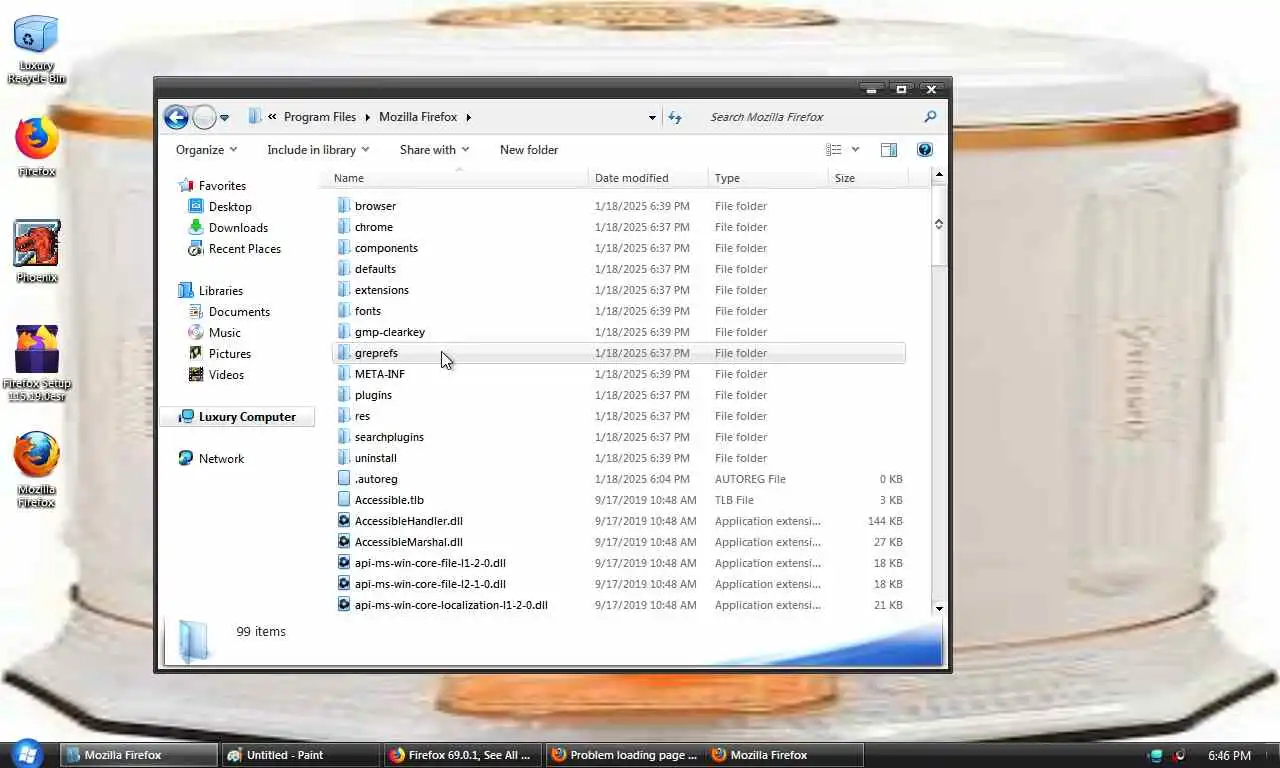
Task: Select the uninstall folder
Action: coord(375,458)
